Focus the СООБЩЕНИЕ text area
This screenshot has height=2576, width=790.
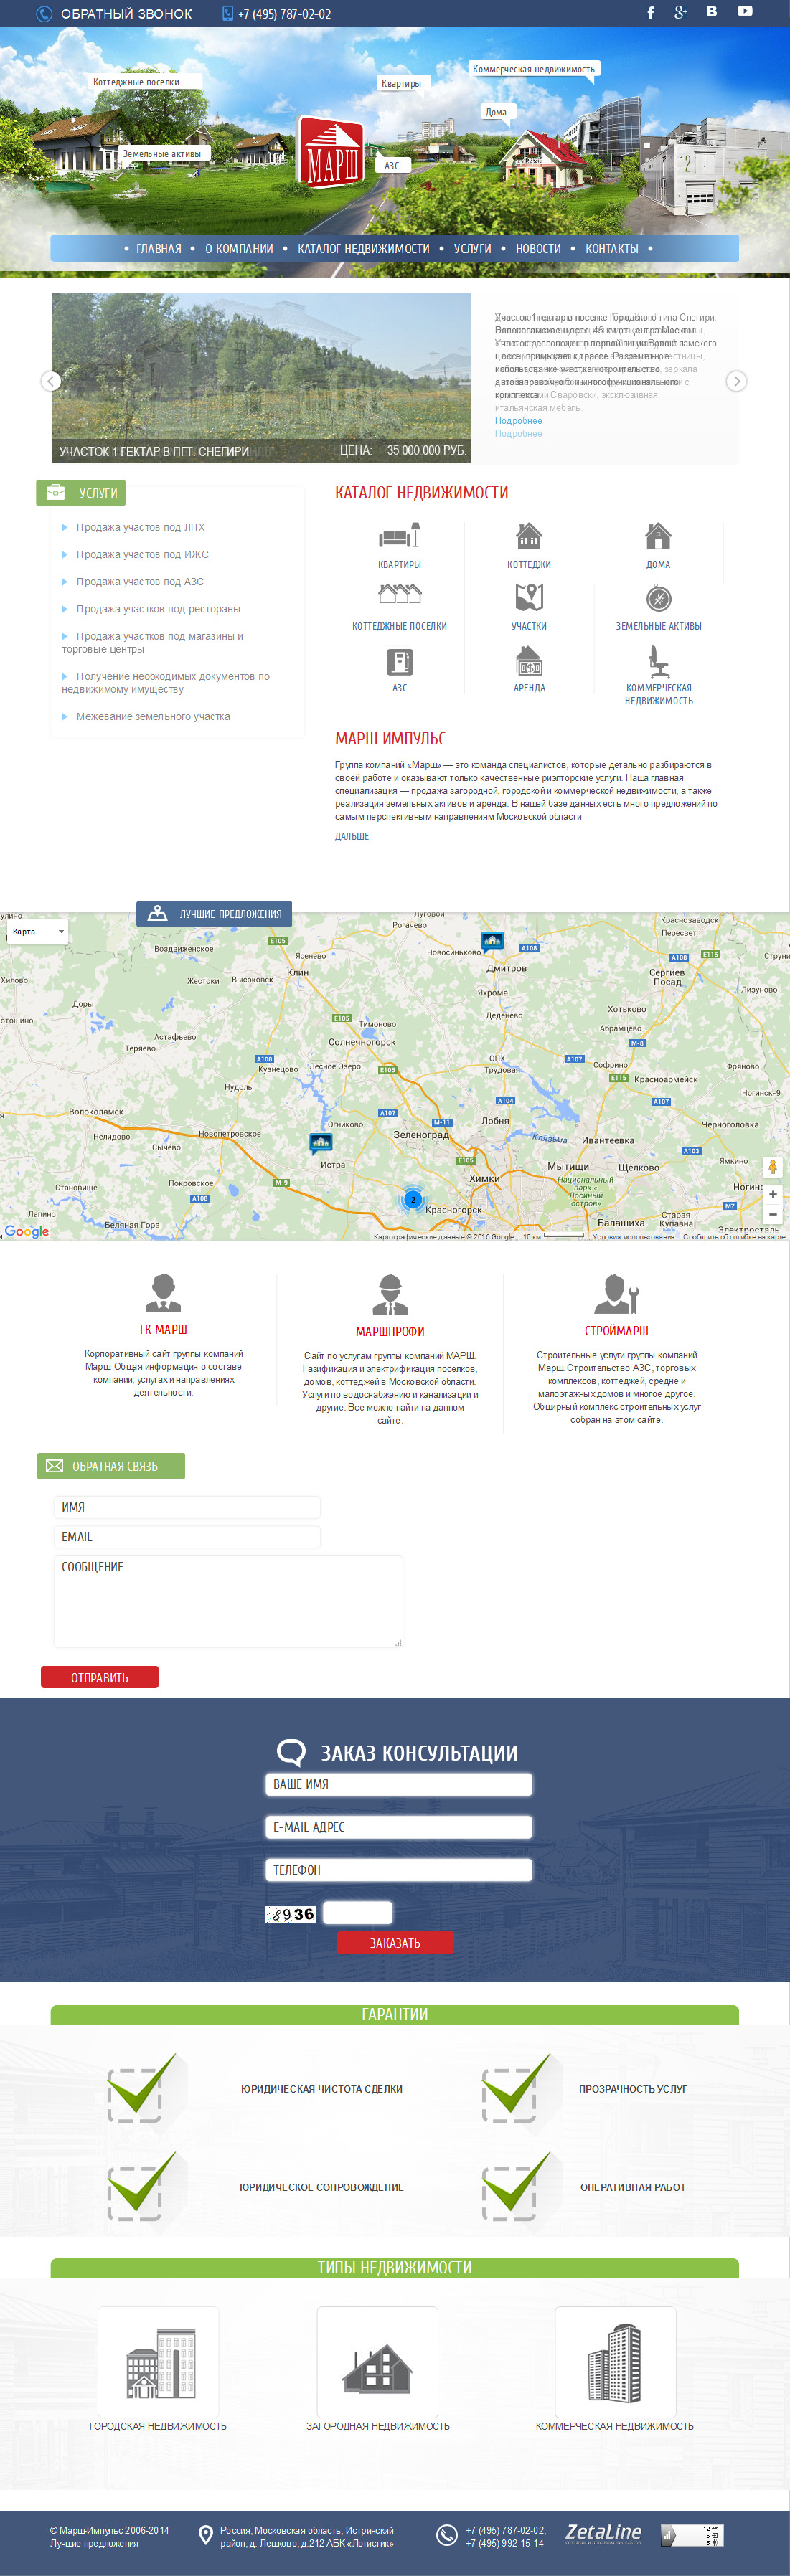click(228, 1601)
